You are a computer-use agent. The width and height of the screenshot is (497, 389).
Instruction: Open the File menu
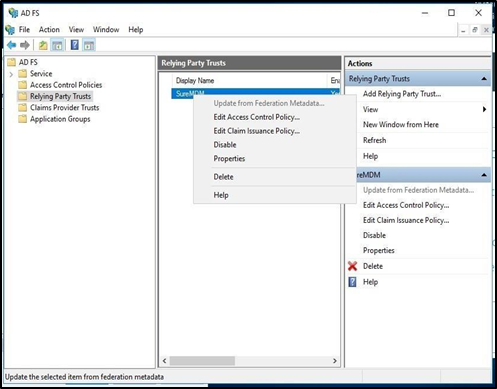point(24,30)
